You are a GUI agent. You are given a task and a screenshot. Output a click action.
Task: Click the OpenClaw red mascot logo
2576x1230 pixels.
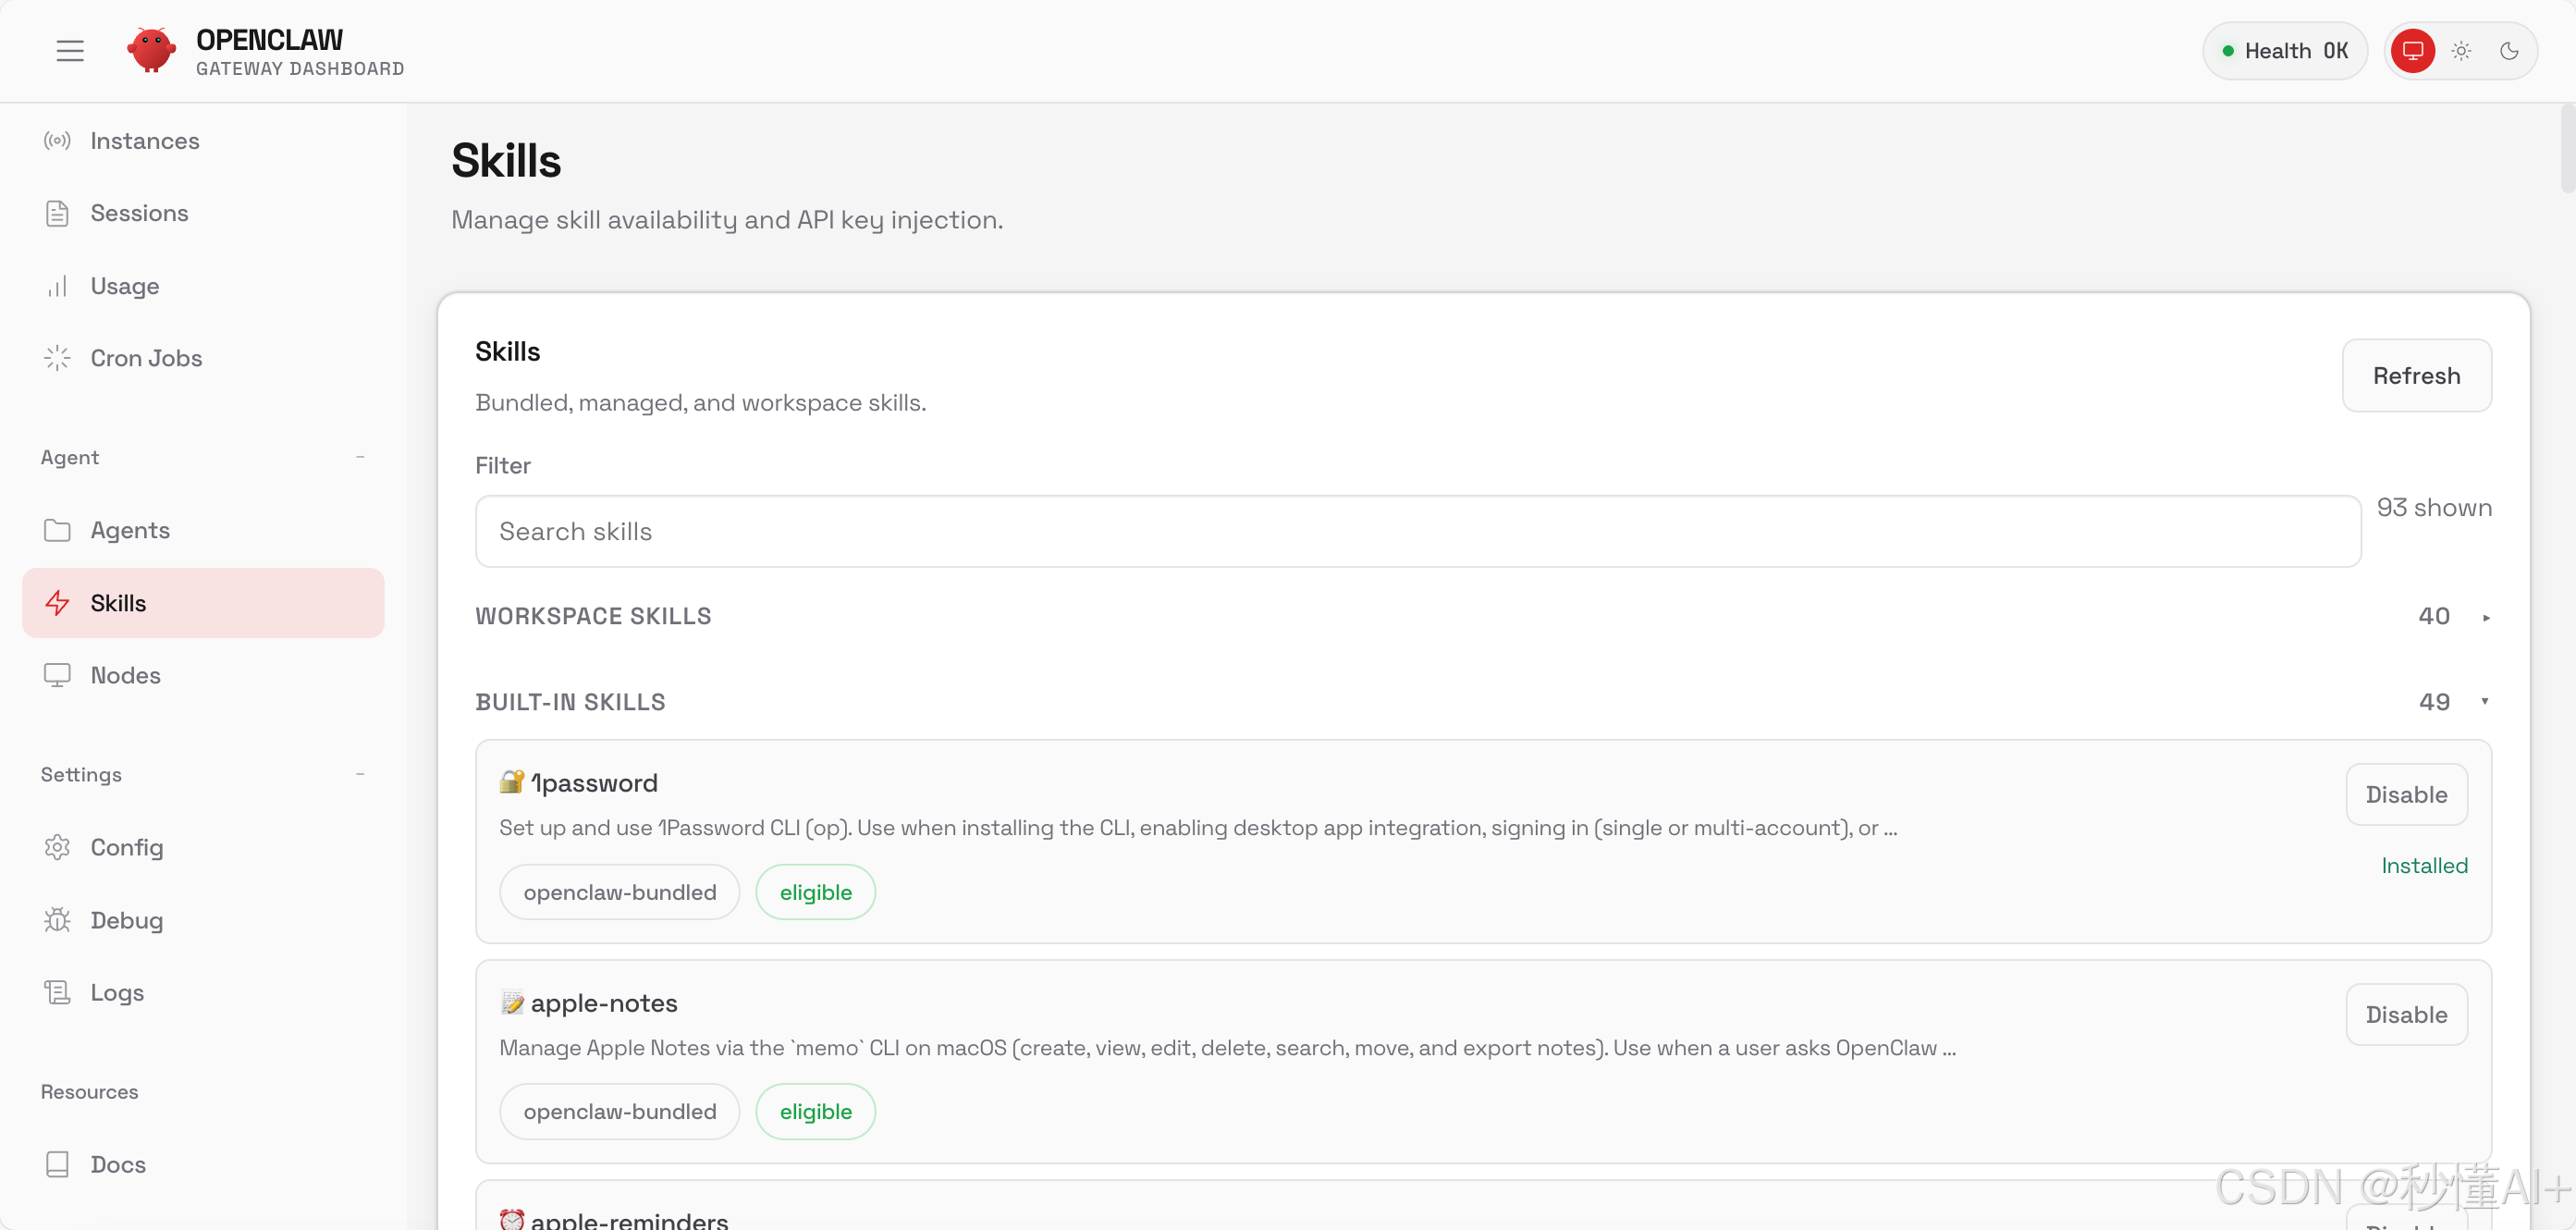(151, 50)
